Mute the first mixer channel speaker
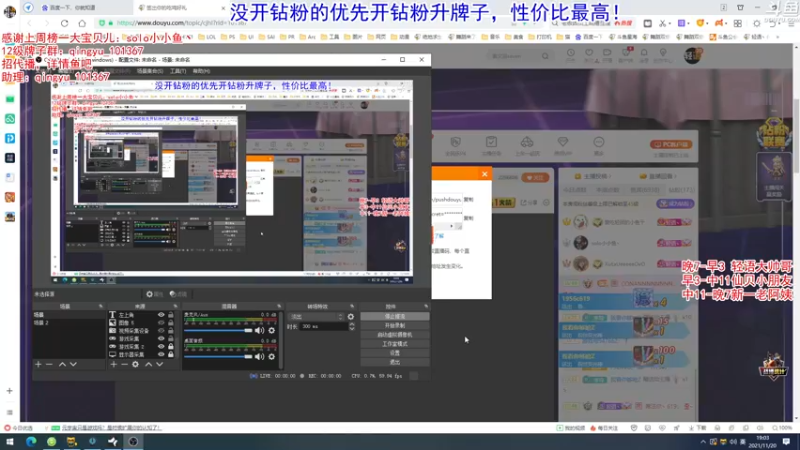800x450 pixels. tap(260, 330)
